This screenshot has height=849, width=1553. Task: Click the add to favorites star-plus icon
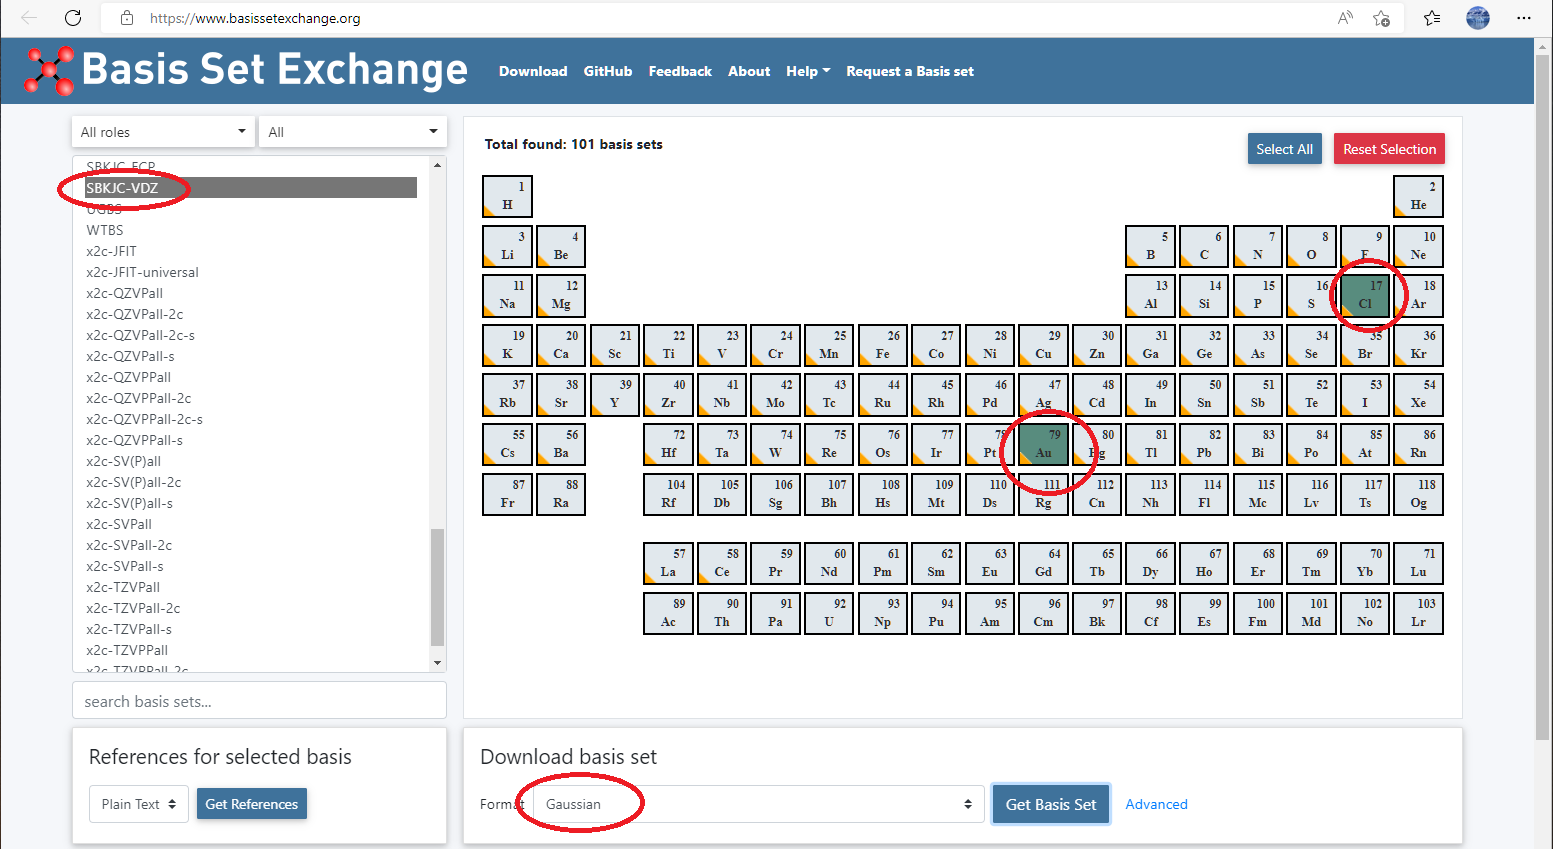[x=1381, y=18]
